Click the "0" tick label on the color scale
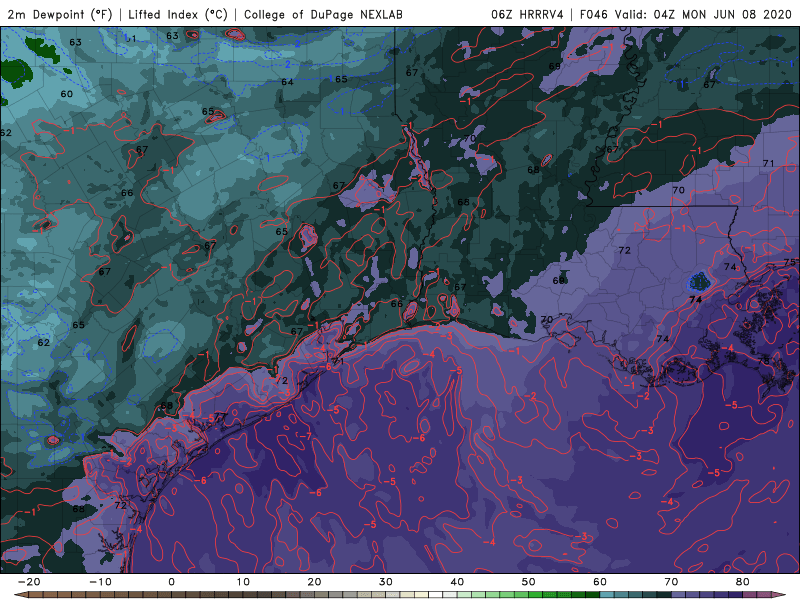 pos(171,582)
